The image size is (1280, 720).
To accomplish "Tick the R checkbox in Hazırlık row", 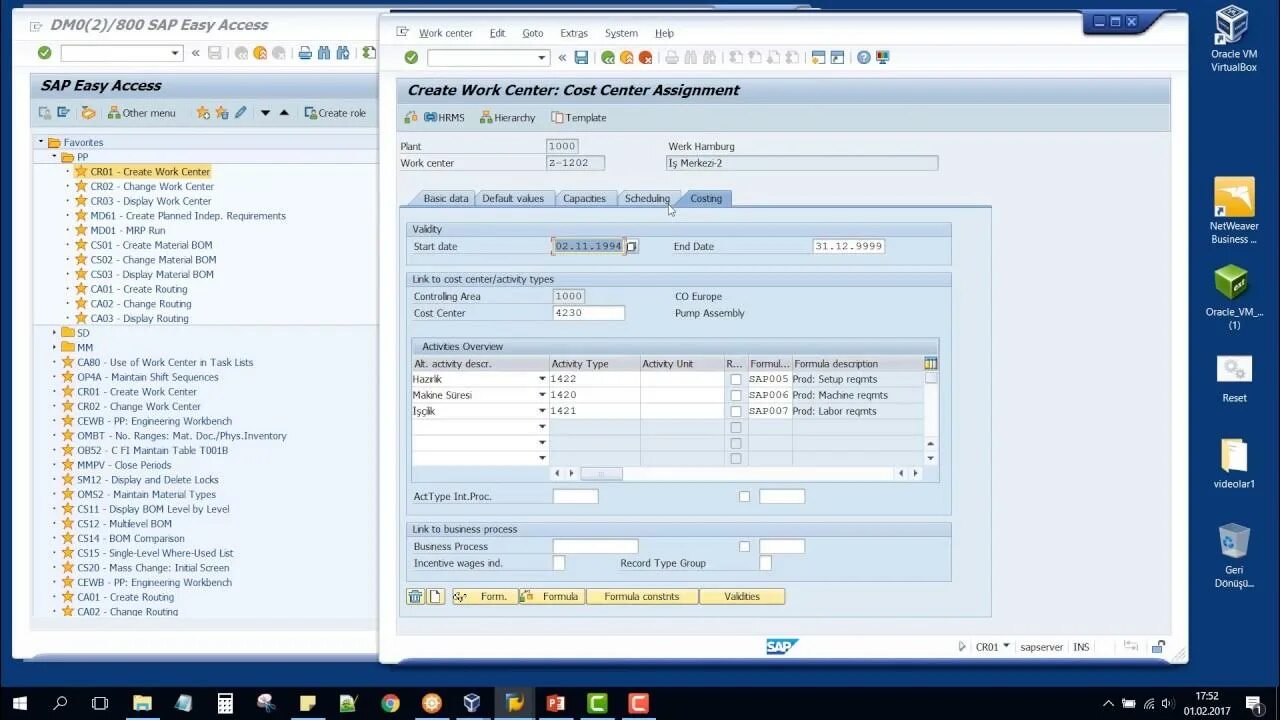I will point(736,380).
